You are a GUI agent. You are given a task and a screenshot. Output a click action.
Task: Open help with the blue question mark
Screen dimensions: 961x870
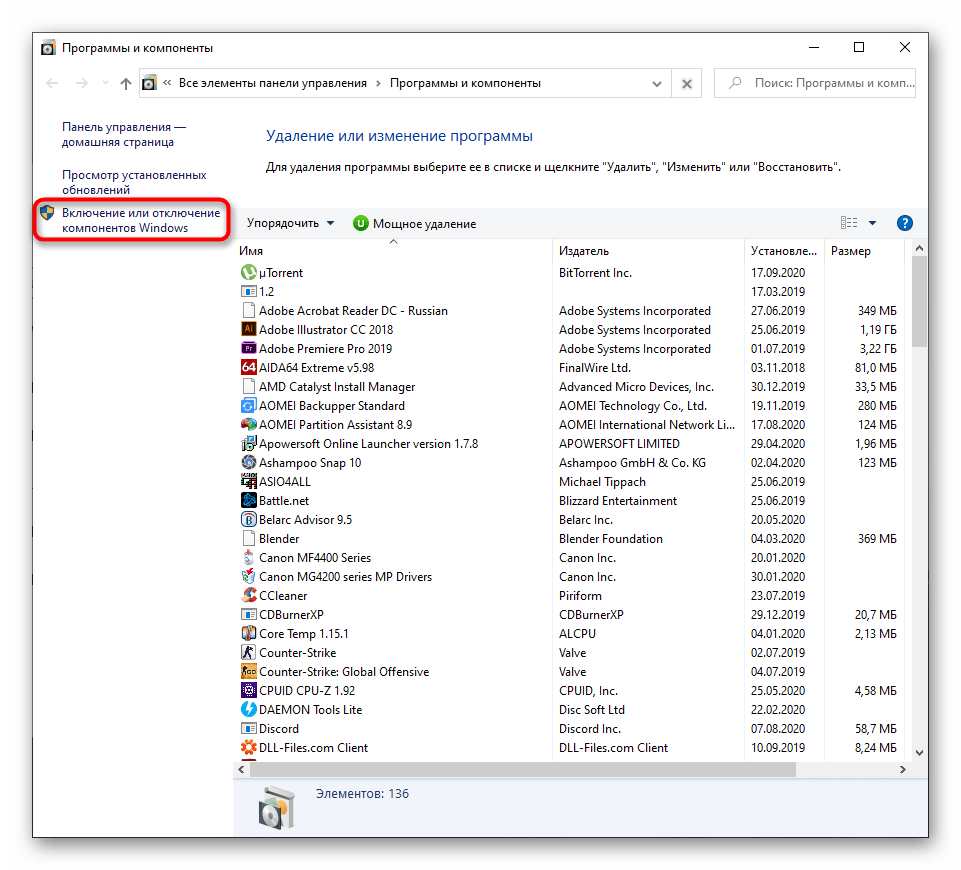(904, 223)
